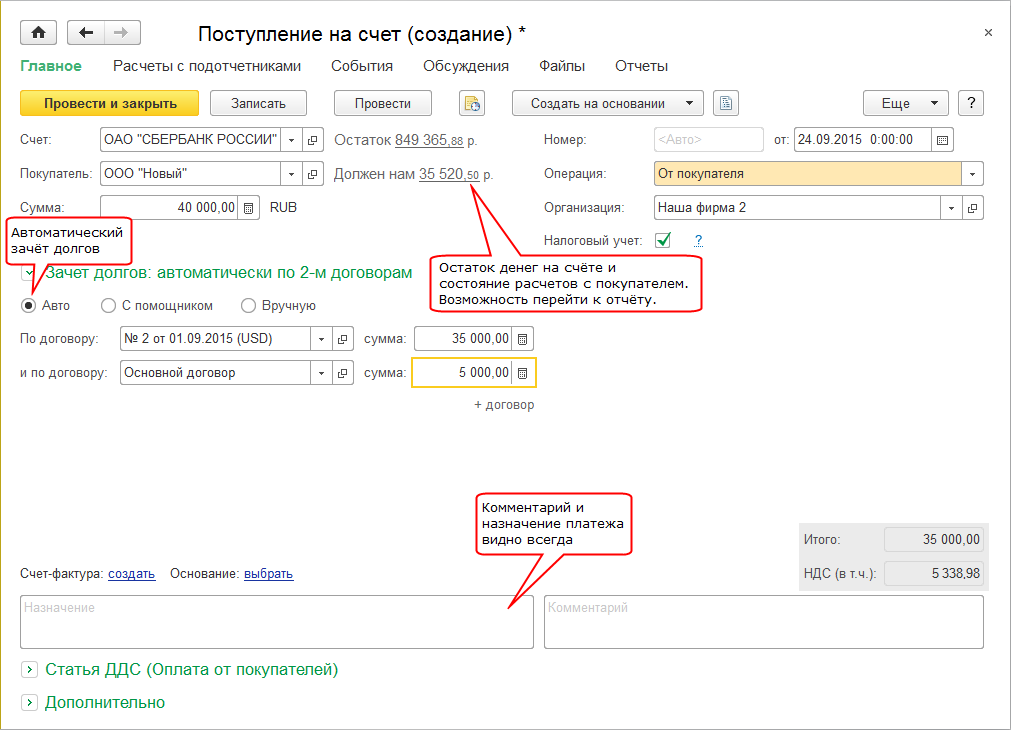Click the open-form icon next to the Счет field
This screenshot has width=1011, height=730.
click(313, 140)
